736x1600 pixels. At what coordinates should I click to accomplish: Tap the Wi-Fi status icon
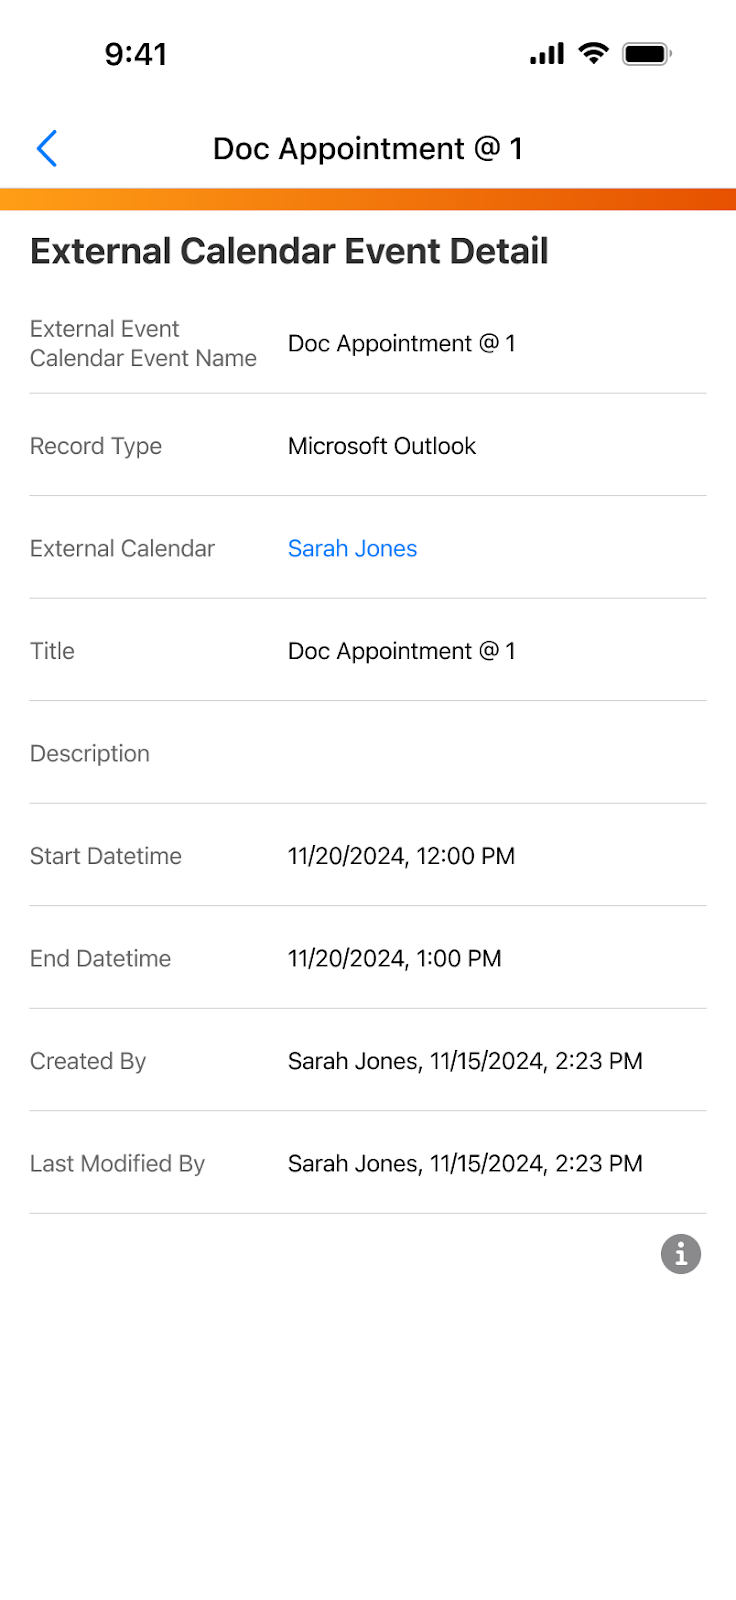click(x=594, y=54)
